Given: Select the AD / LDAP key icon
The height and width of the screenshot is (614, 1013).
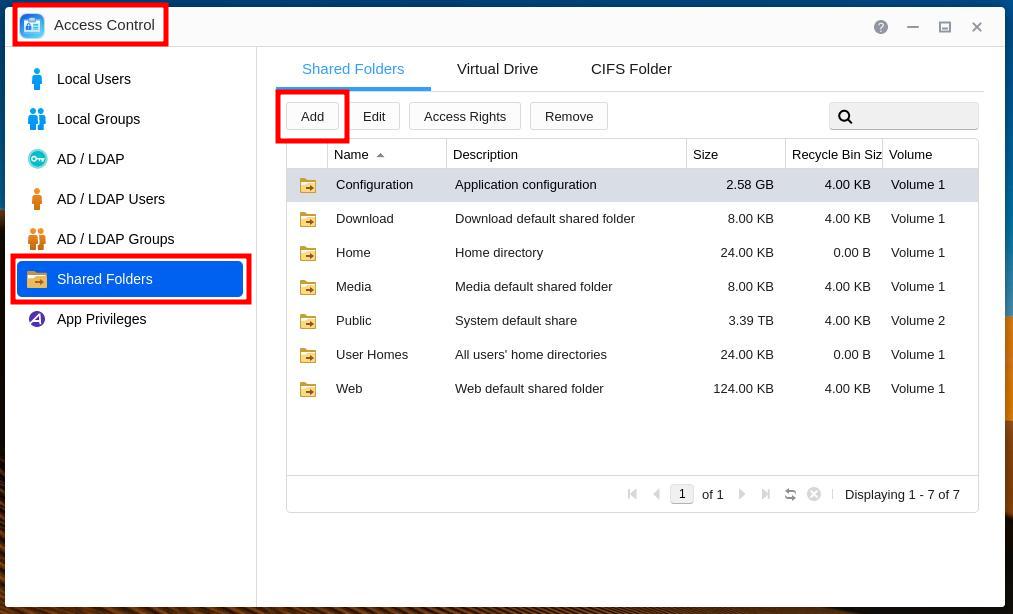Looking at the screenshot, I should 37,159.
